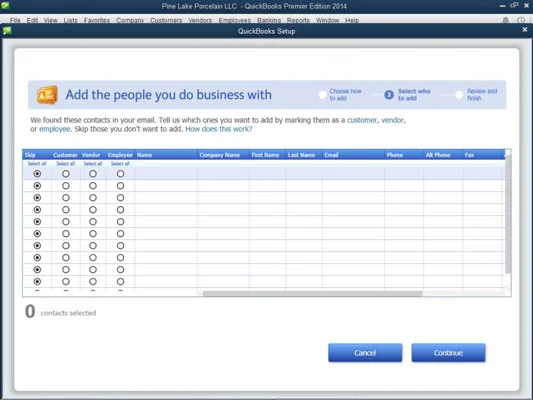Click the Company Name column header
The image size is (533, 400).
pyautogui.click(x=223, y=155)
